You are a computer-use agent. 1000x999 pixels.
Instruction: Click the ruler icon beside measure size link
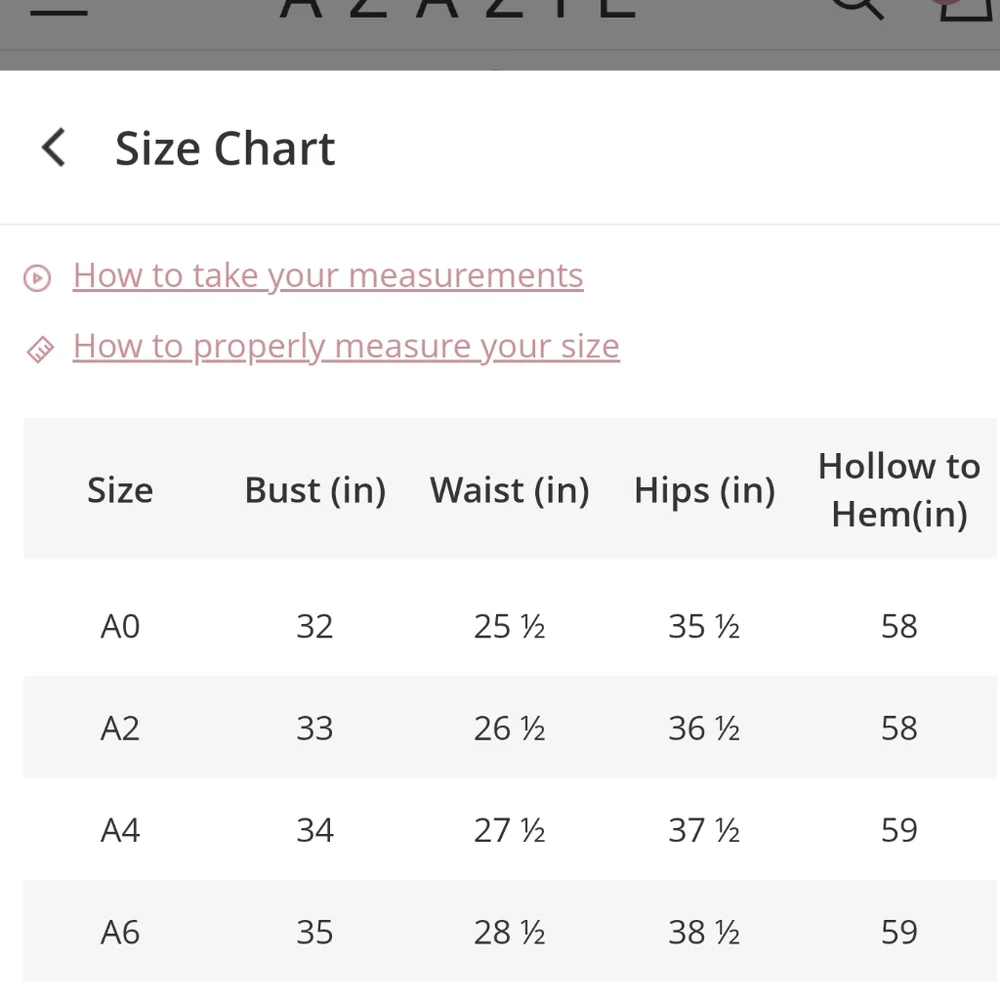[39, 349]
